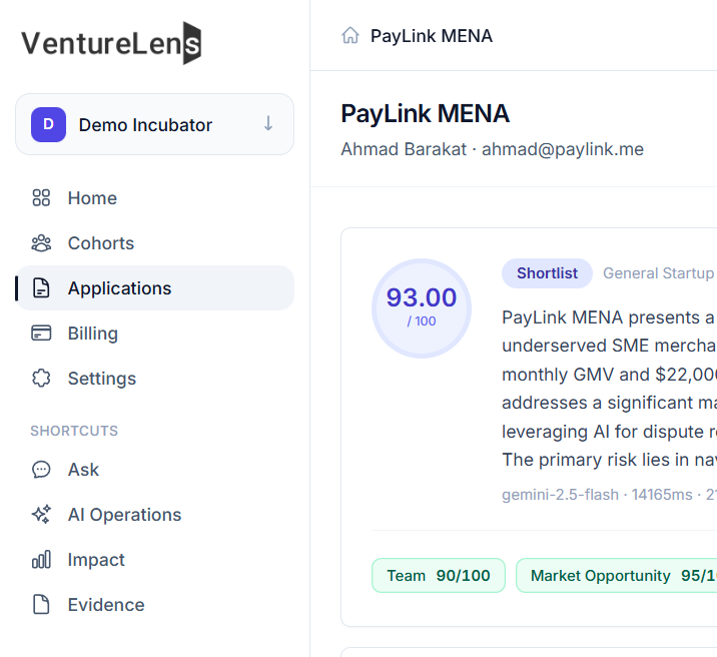Click the AI Operations sparkle icon
This screenshot has width=717, height=657.
point(41,514)
